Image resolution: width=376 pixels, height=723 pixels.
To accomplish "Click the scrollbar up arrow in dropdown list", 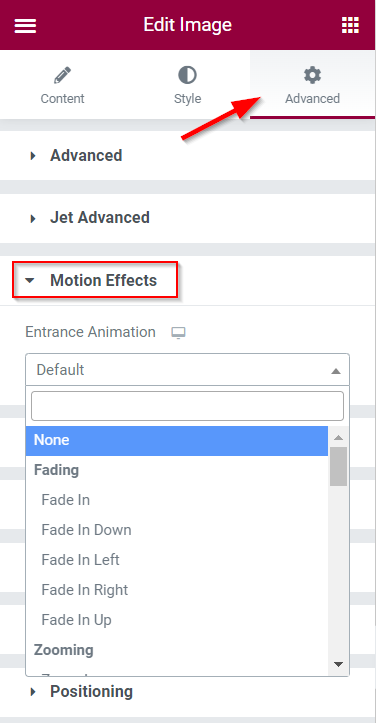I will click(x=338, y=438).
